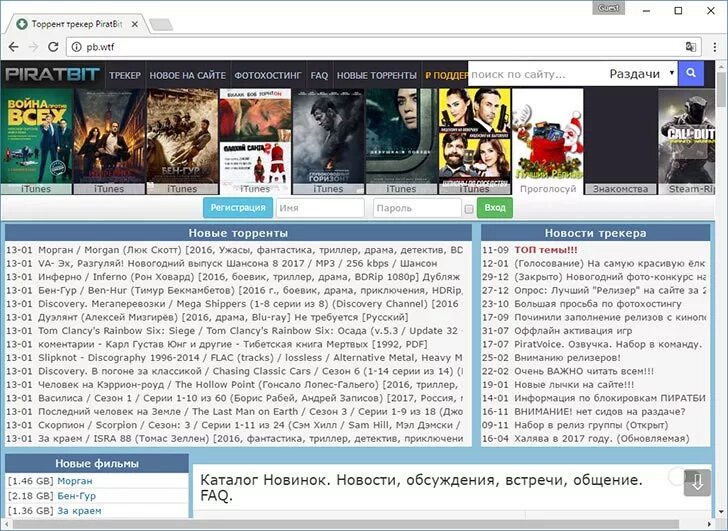Open the Дуэлянт torrent link
The image size is (728, 531).
tap(223, 317)
